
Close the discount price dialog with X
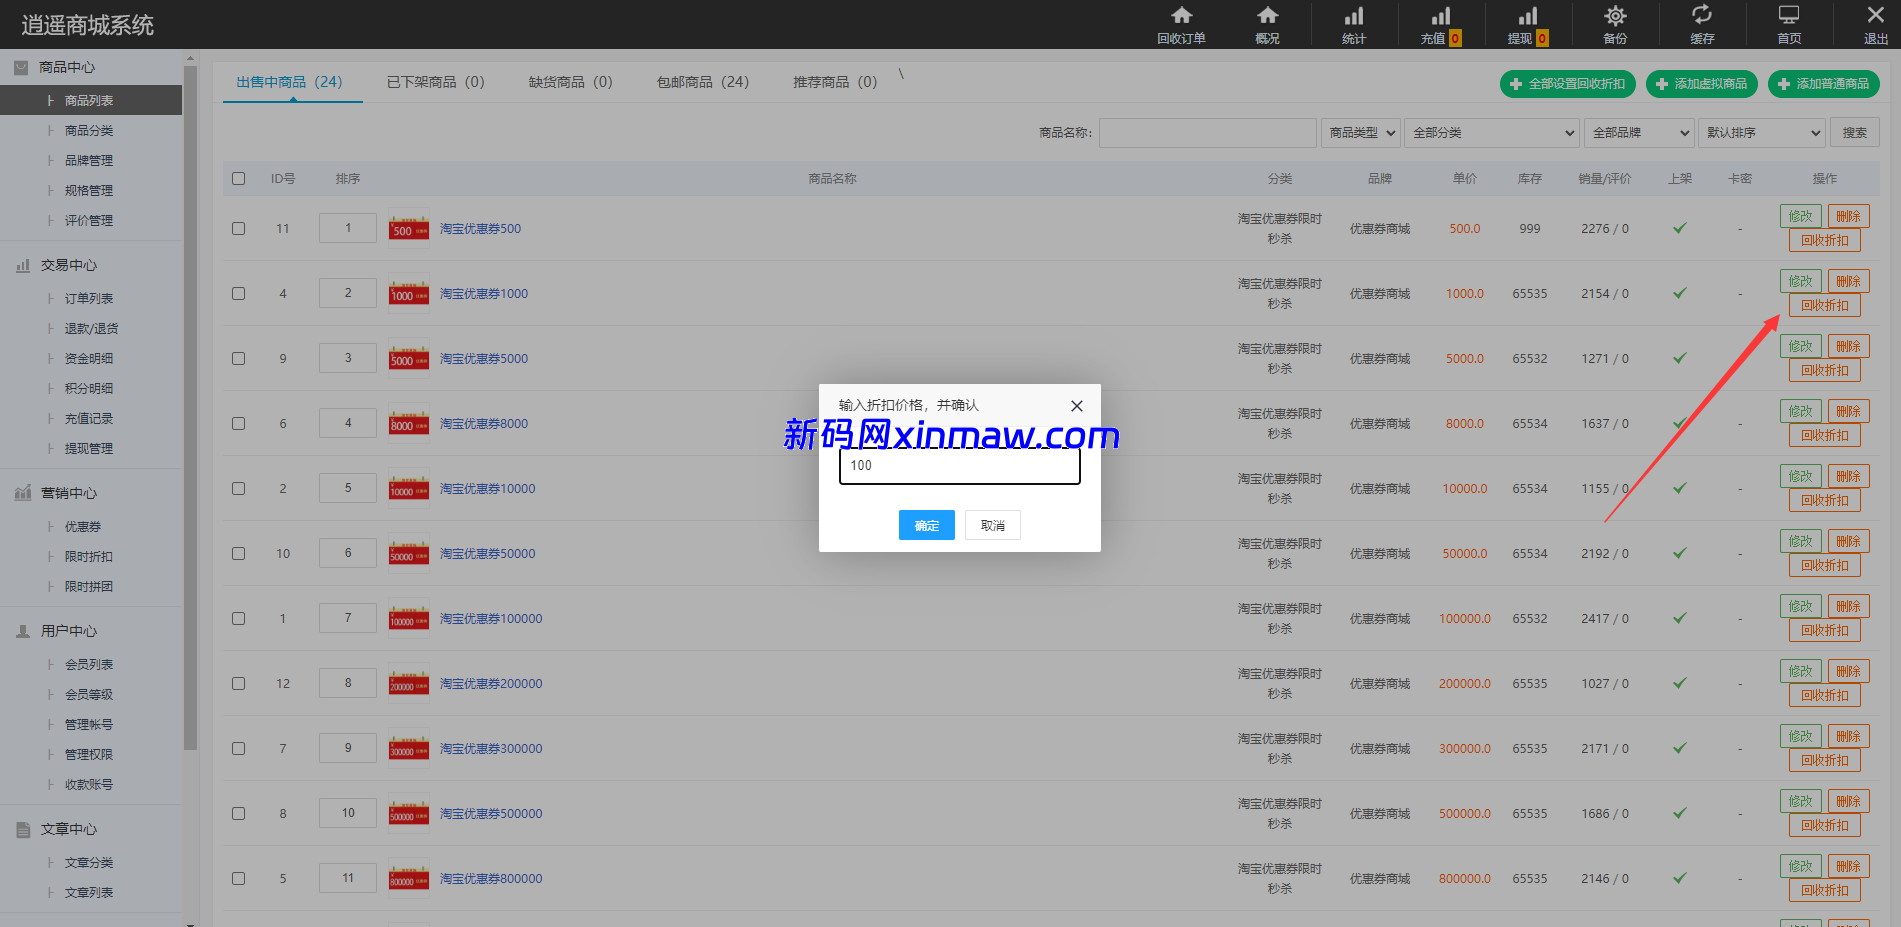tap(1076, 406)
